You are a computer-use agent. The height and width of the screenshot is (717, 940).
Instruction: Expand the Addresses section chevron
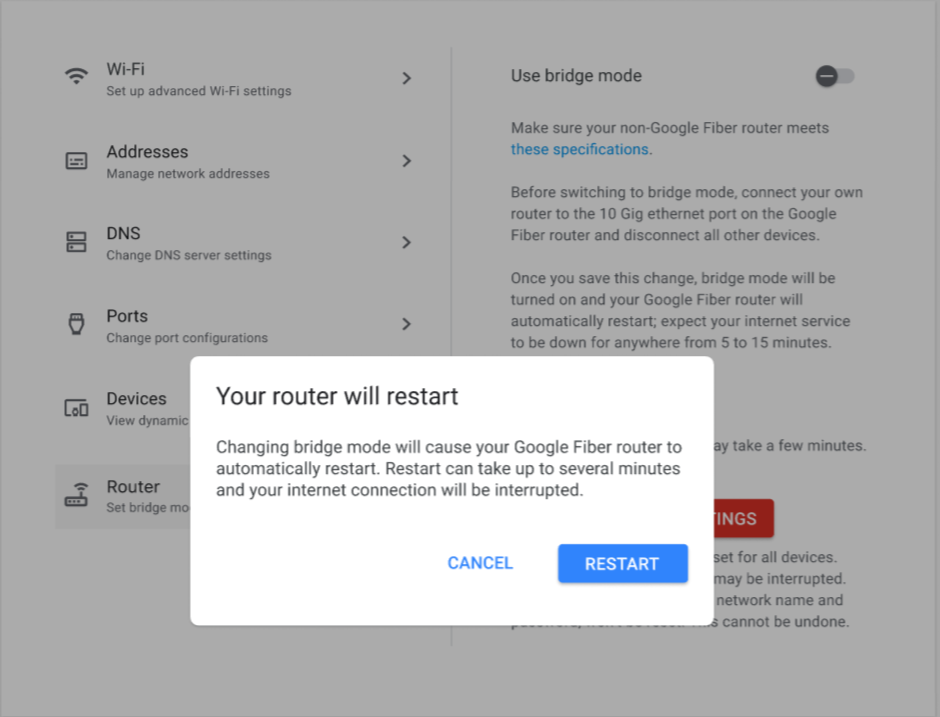click(407, 160)
